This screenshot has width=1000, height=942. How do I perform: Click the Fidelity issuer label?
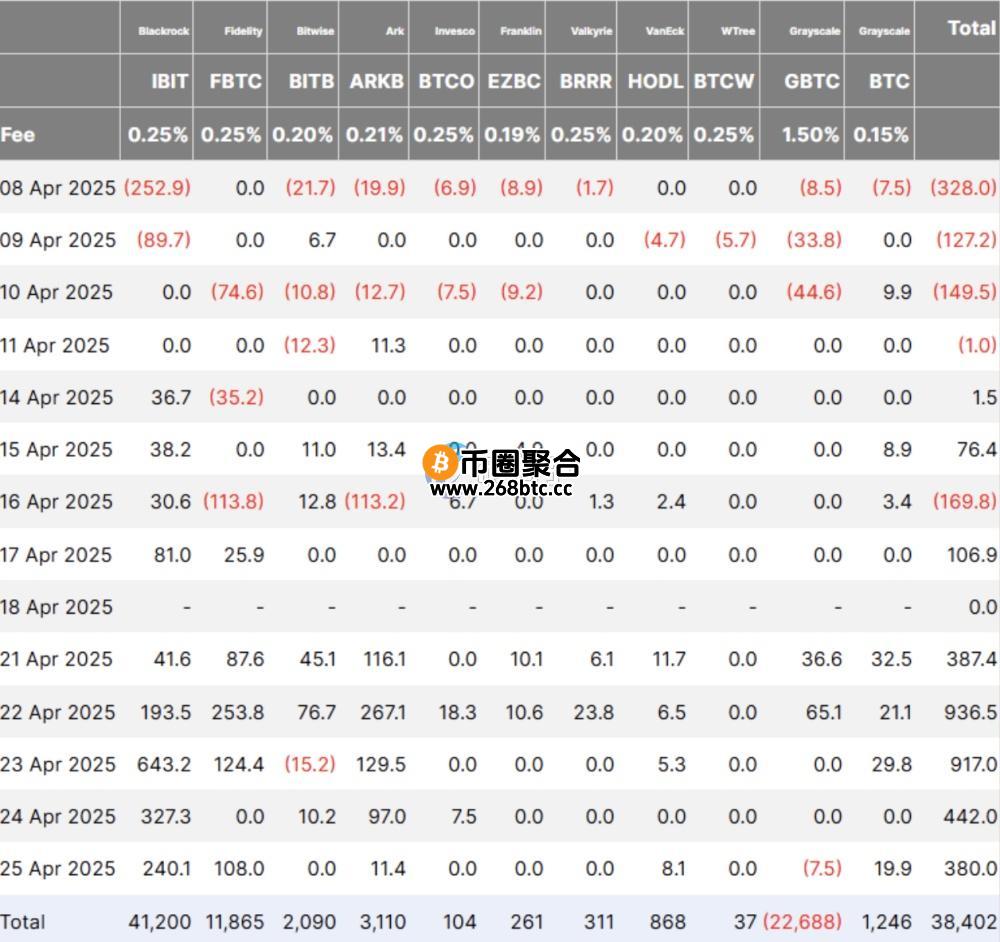point(243,31)
